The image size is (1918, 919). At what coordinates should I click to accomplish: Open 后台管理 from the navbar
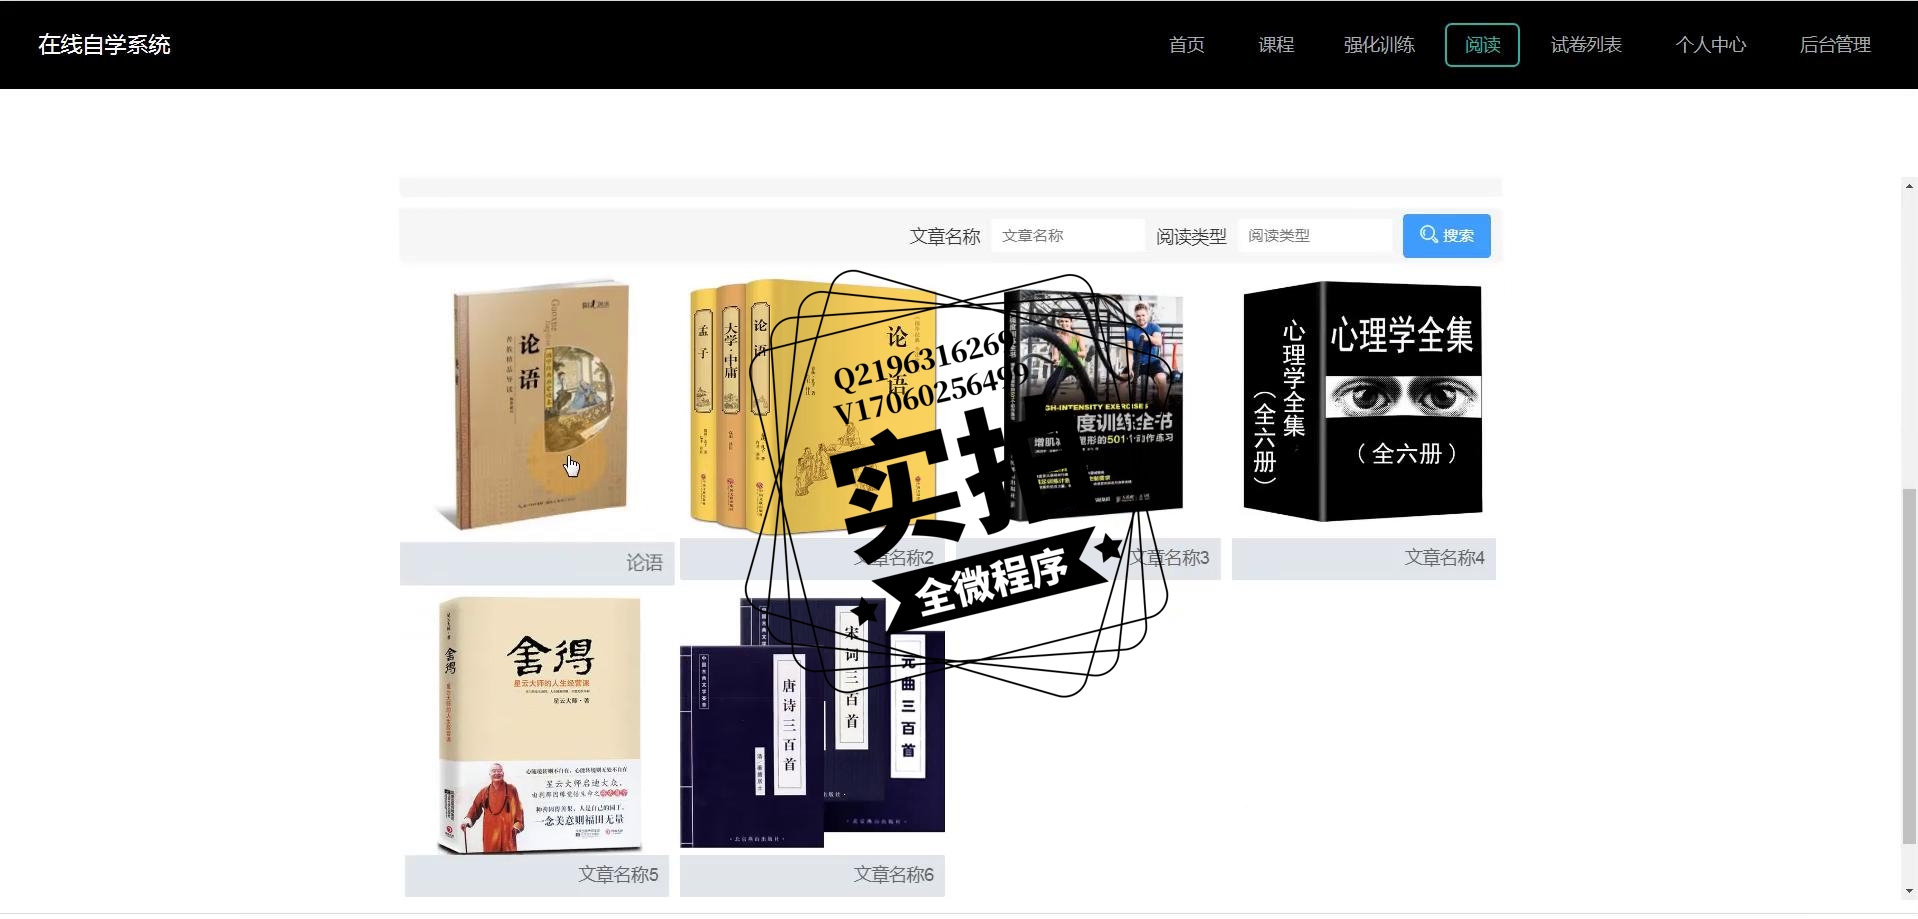tap(1835, 45)
